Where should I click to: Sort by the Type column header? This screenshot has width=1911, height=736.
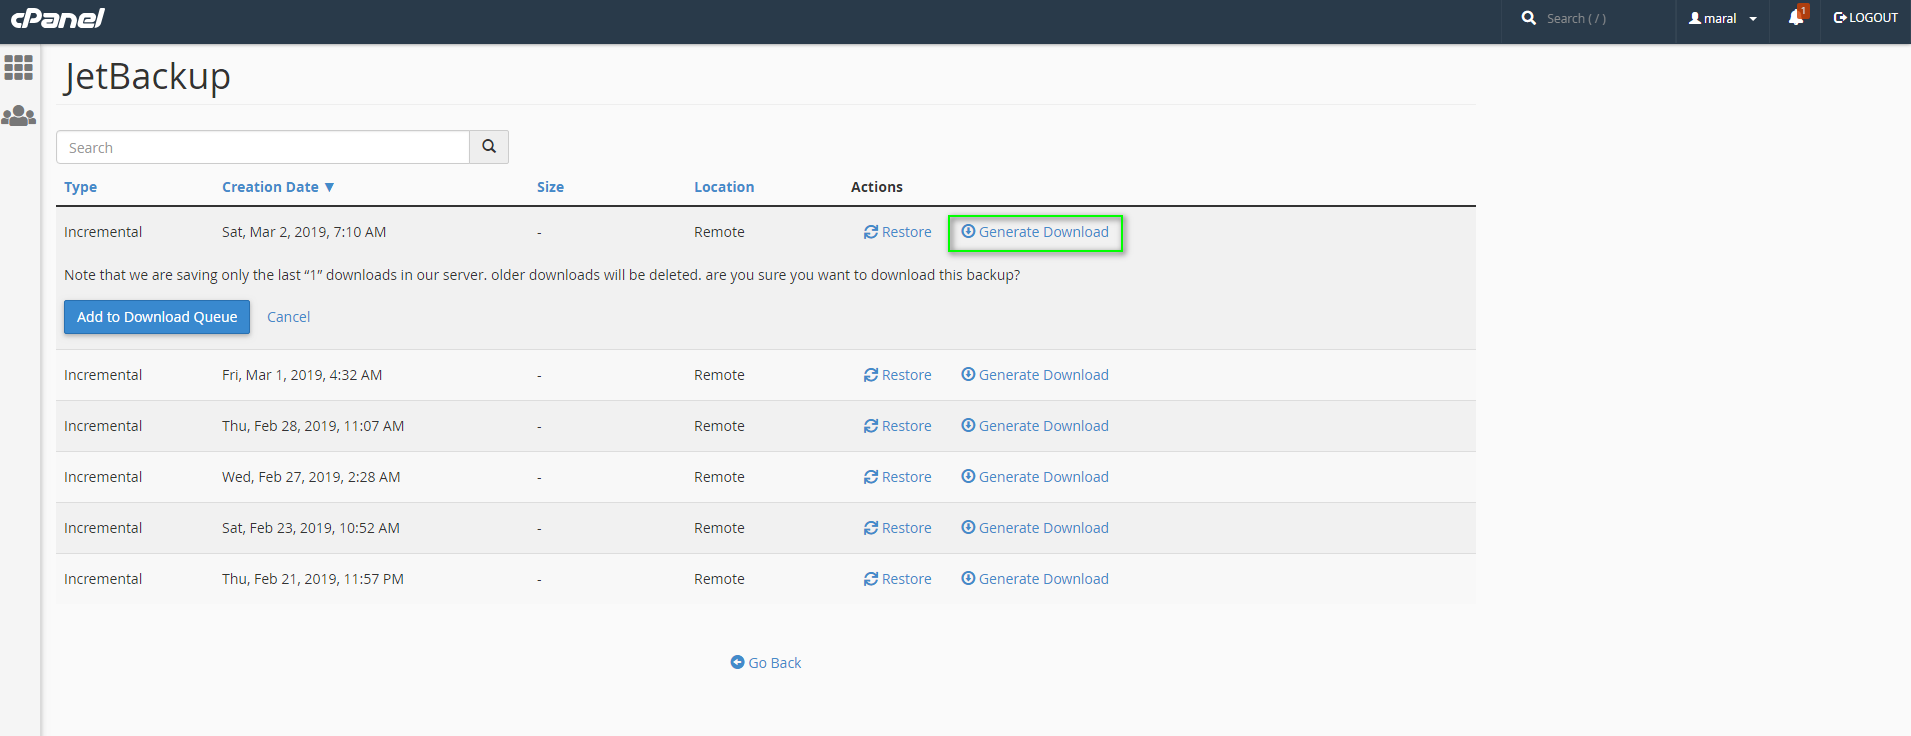(x=81, y=187)
